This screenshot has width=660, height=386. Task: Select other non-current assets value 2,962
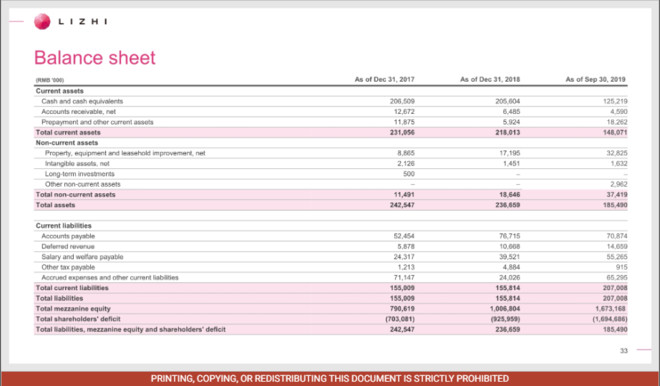pyautogui.click(x=618, y=184)
